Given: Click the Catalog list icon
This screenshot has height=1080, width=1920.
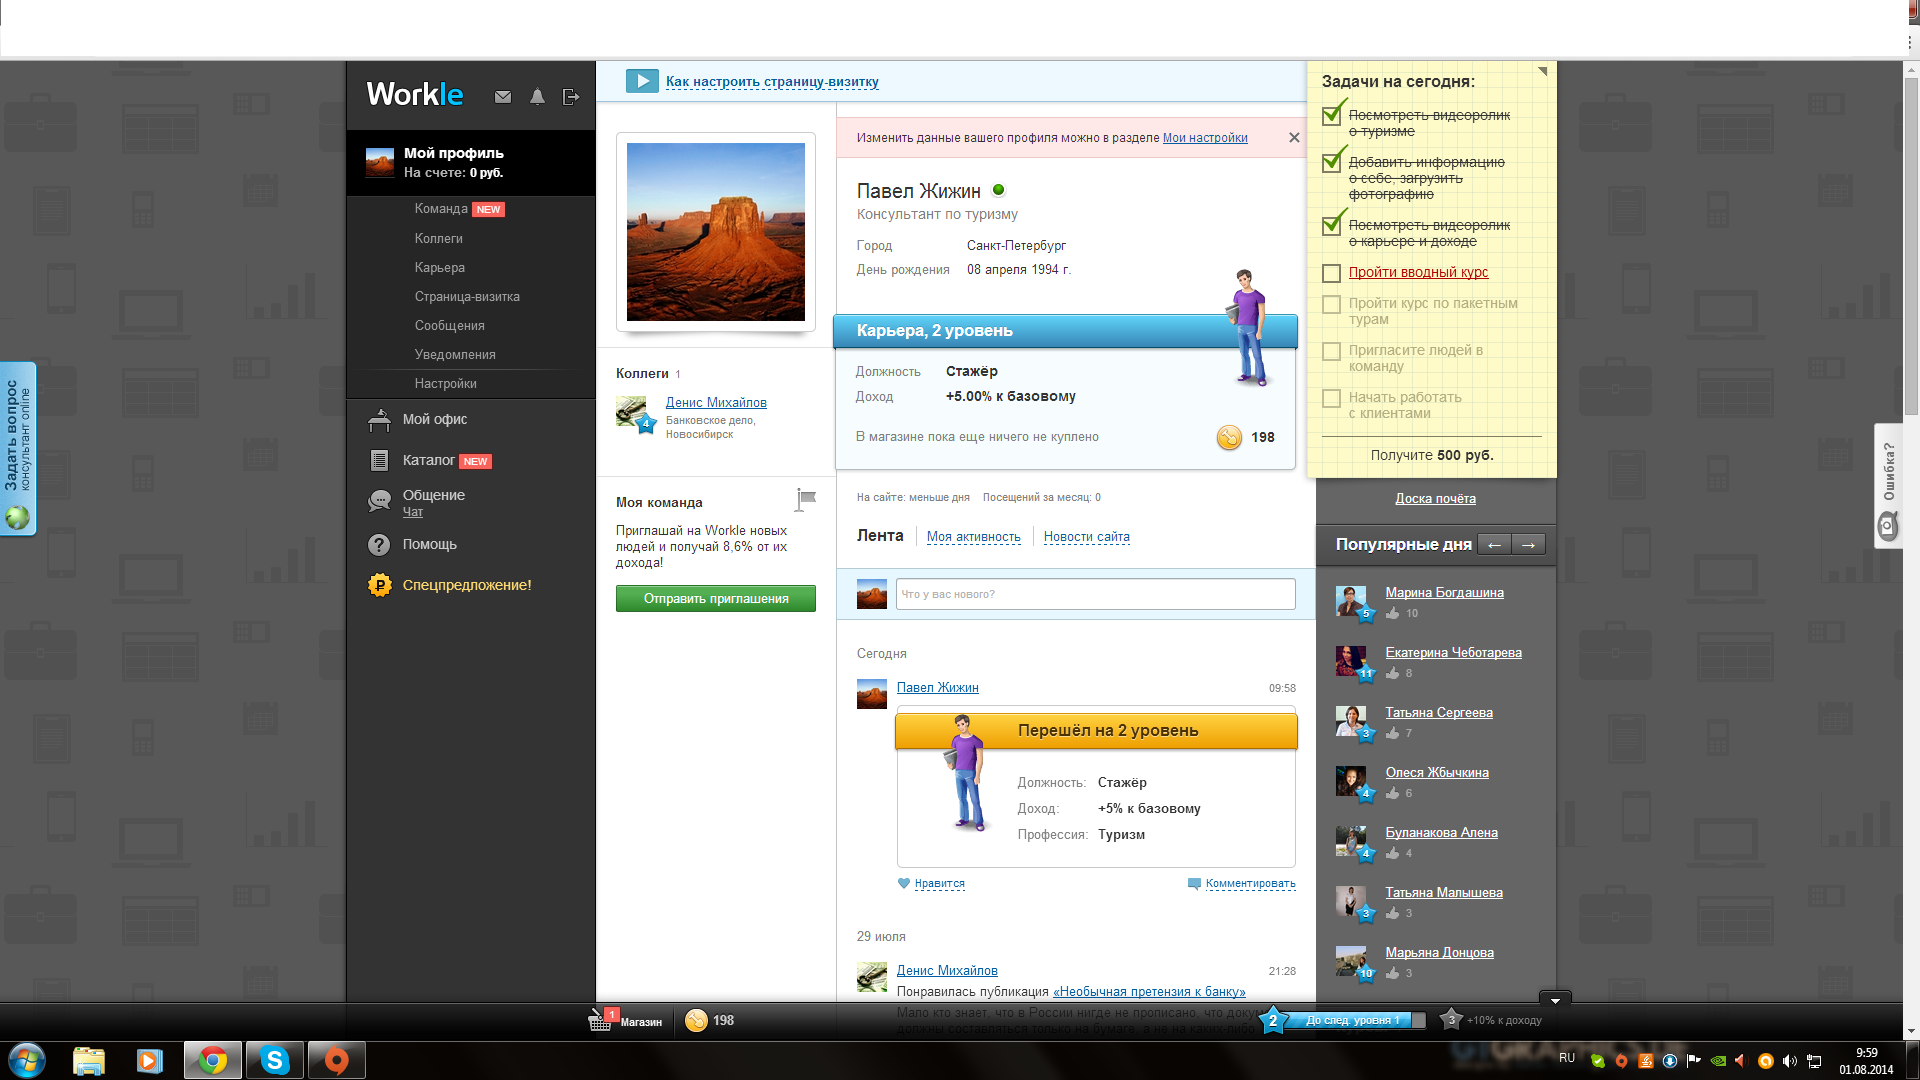Looking at the screenshot, I should (x=379, y=461).
